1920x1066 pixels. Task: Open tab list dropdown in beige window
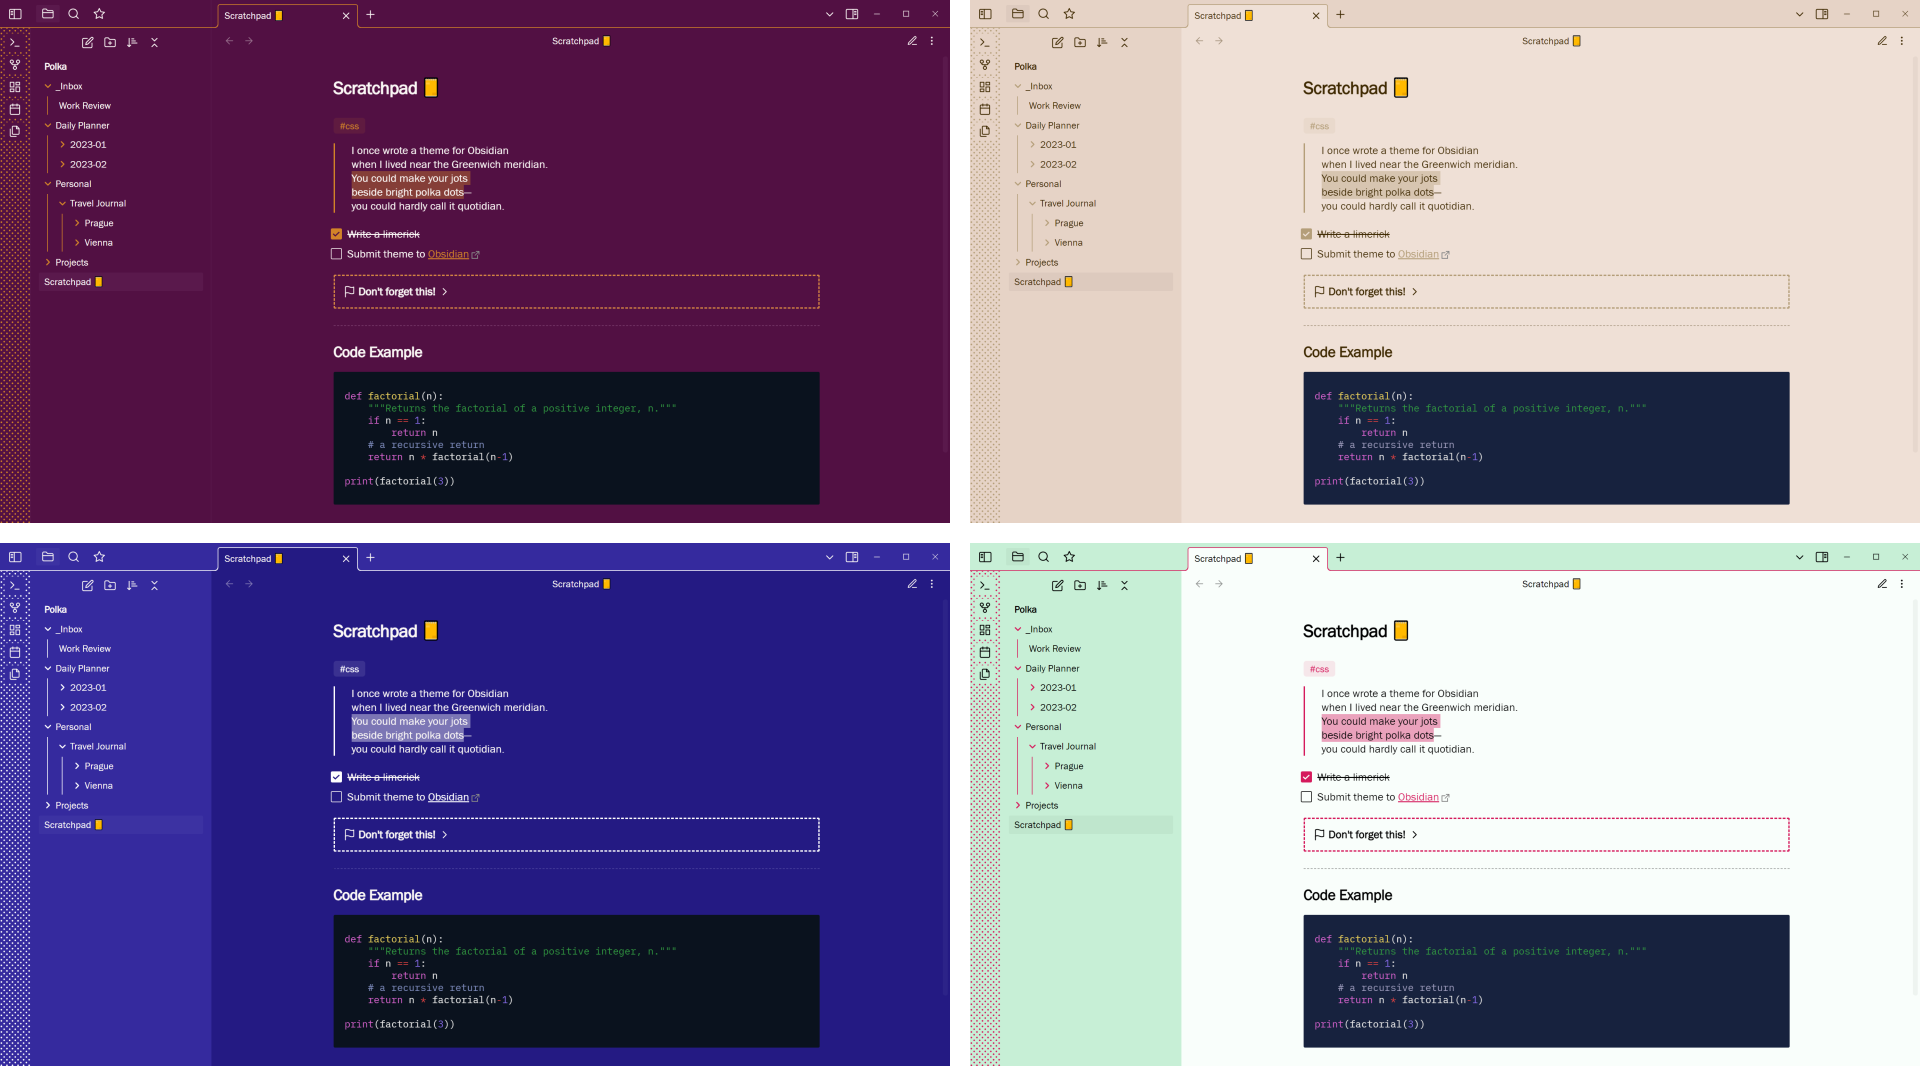coord(1799,15)
